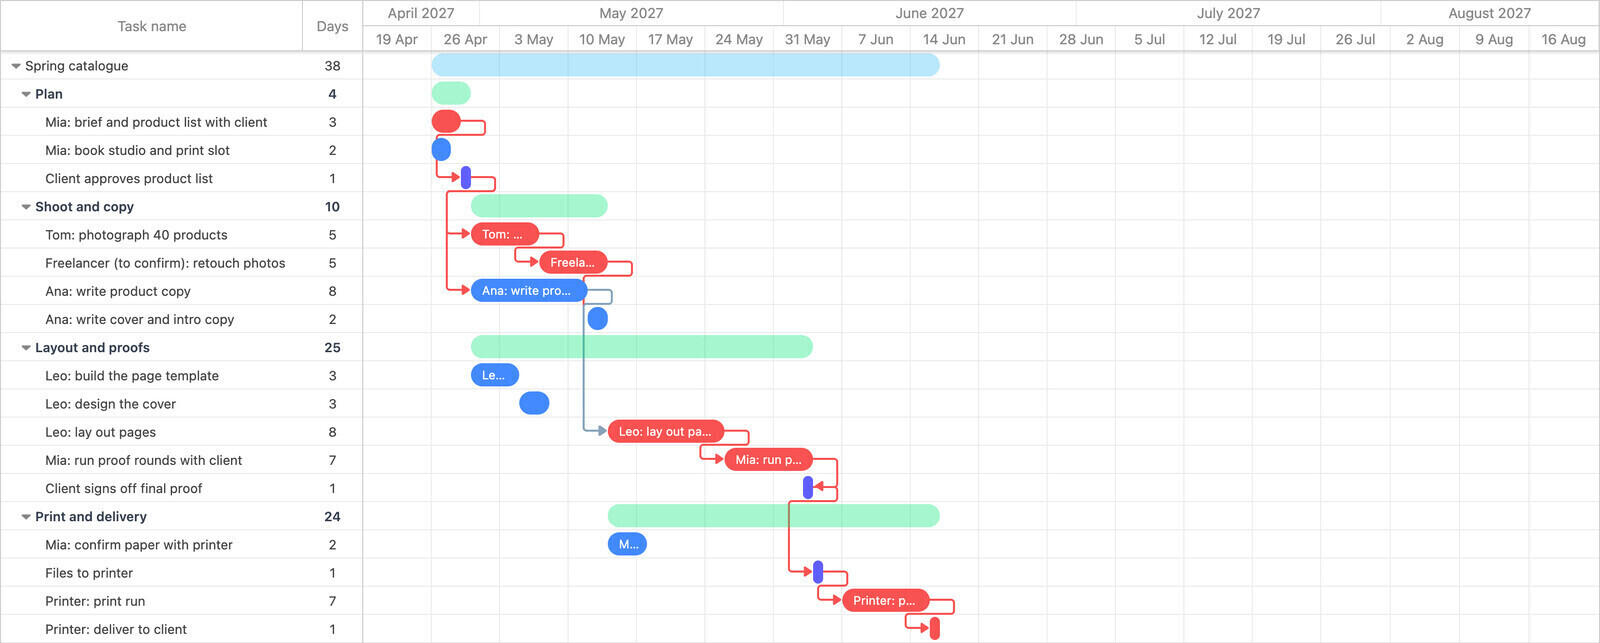This screenshot has height=643, width=1600.
Task: Click the Task name column header
Action: coord(152,26)
